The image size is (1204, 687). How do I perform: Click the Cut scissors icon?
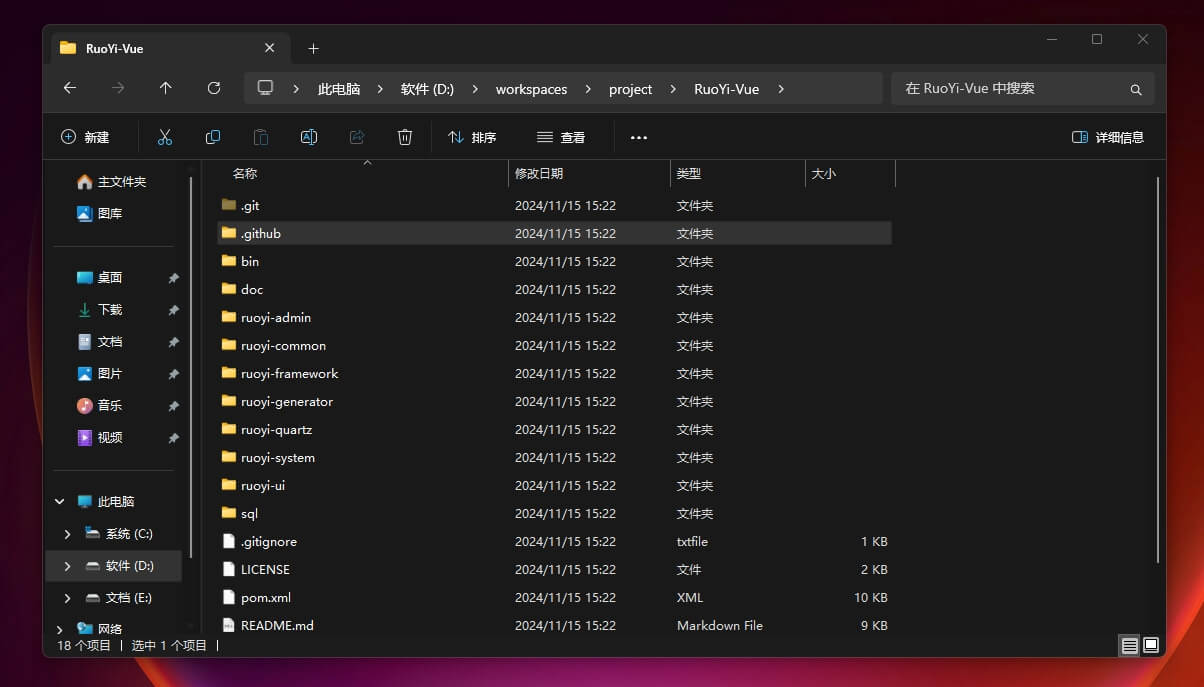165,137
